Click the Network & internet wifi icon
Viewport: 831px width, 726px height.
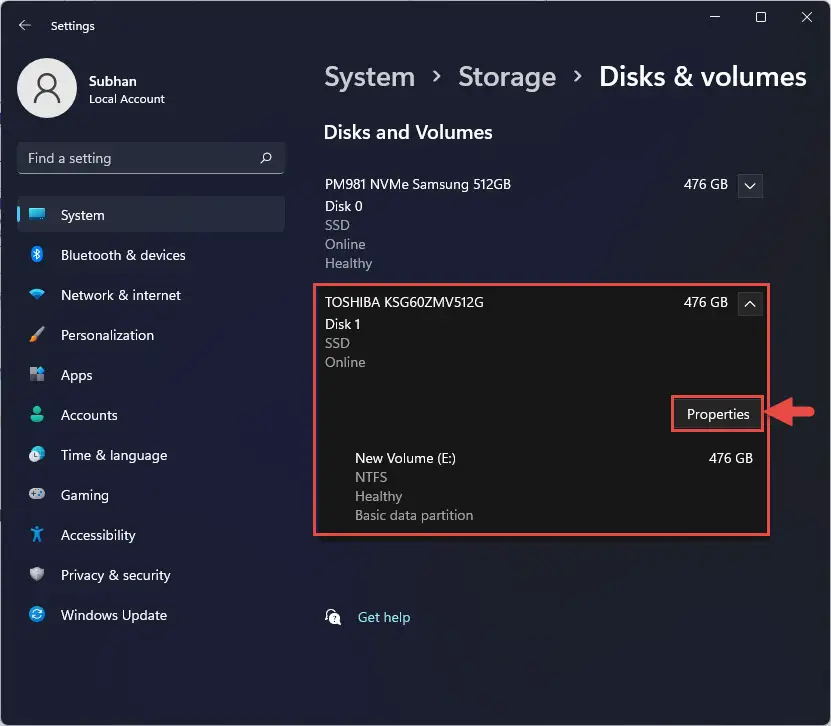click(37, 294)
